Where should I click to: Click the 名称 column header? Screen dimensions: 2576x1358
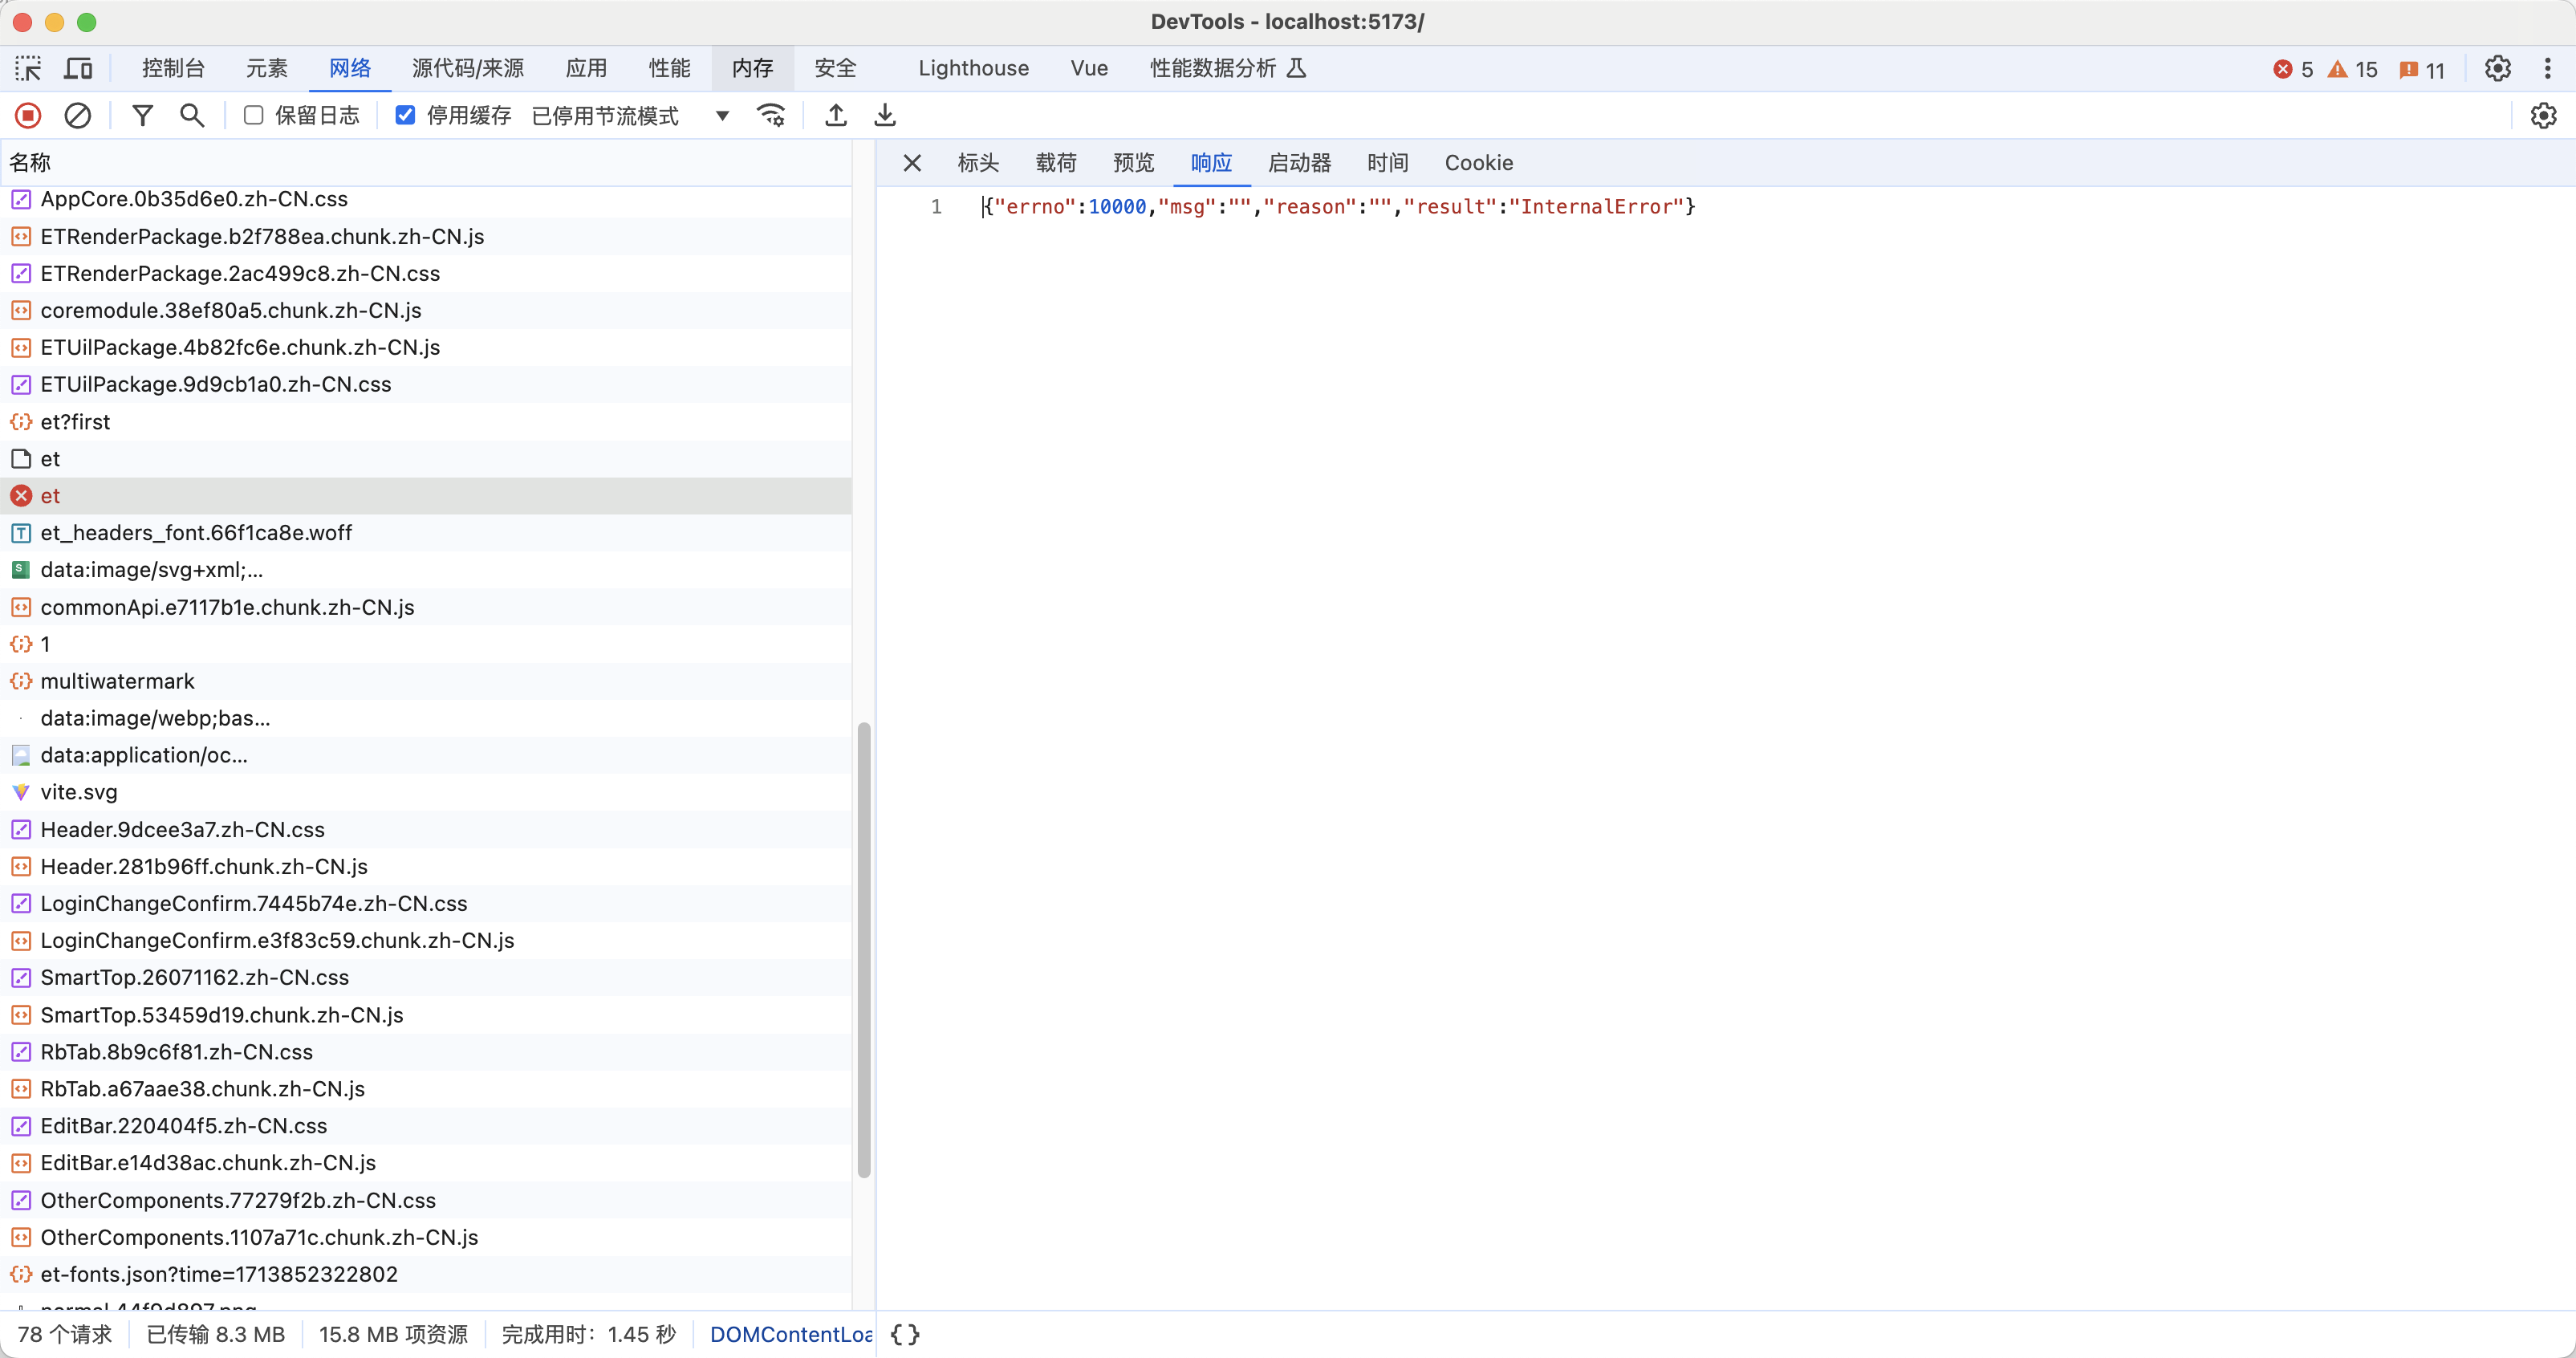426,162
